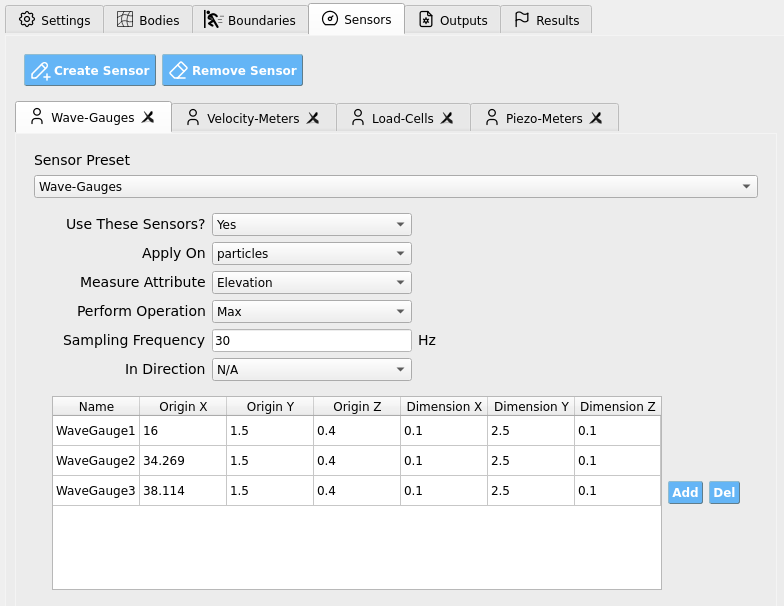784x606 pixels.
Task: Click the Add row button
Action: pyautogui.click(x=686, y=492)
